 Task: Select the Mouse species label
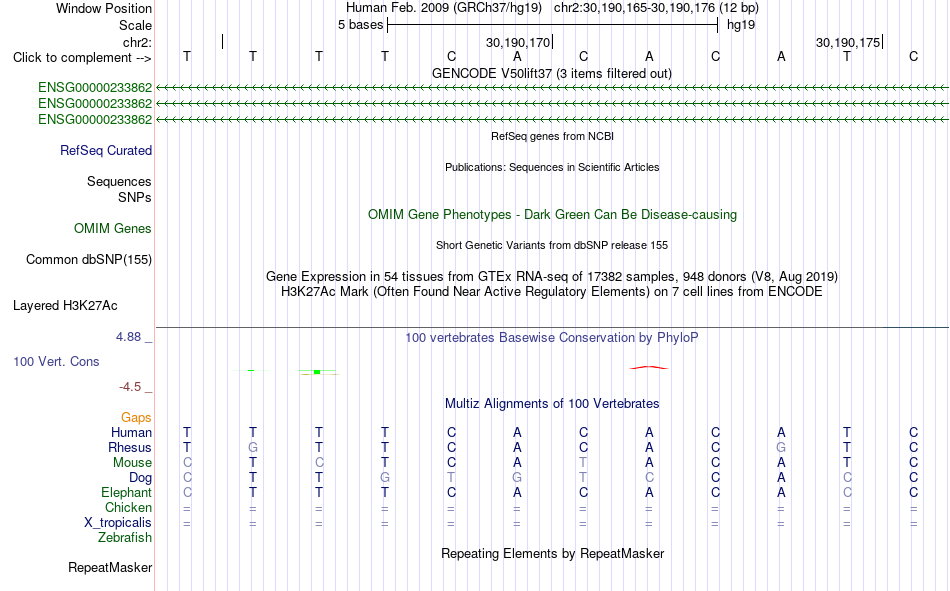coord(132,462)
